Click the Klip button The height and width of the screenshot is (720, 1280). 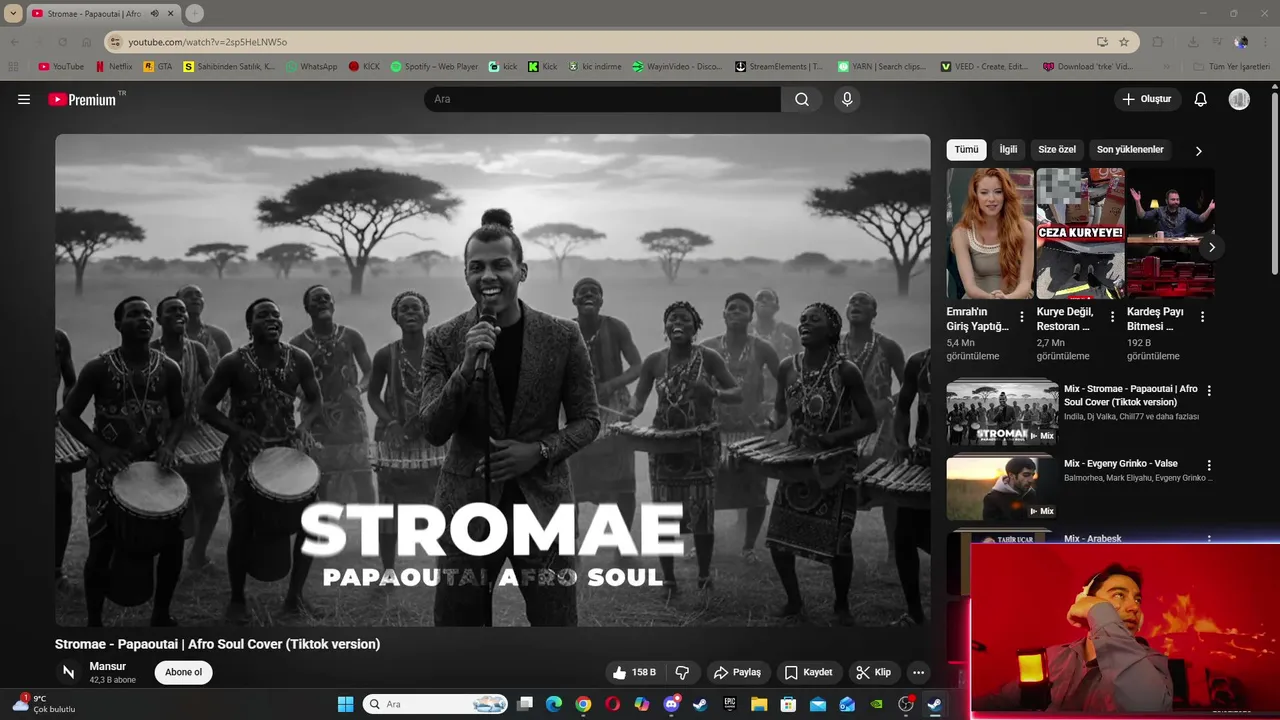tap(874, 672)
